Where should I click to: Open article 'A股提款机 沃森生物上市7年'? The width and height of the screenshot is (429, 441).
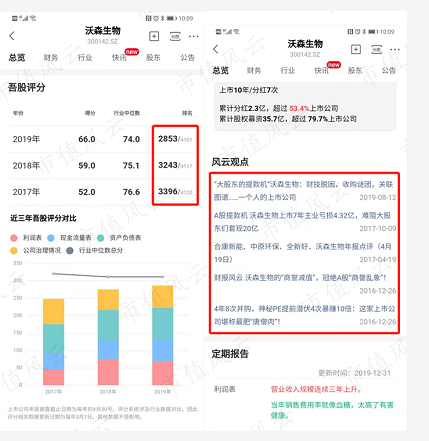pos(305,222)
